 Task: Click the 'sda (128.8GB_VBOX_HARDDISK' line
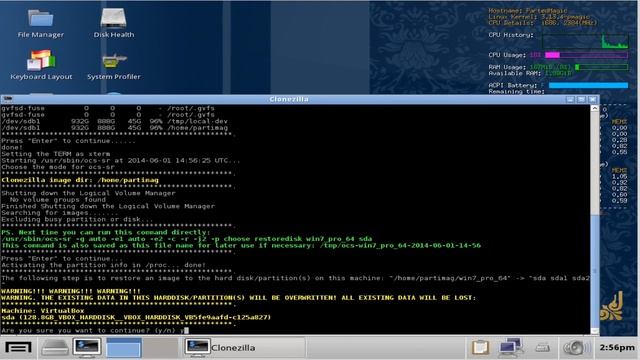[x=136, y=317]
